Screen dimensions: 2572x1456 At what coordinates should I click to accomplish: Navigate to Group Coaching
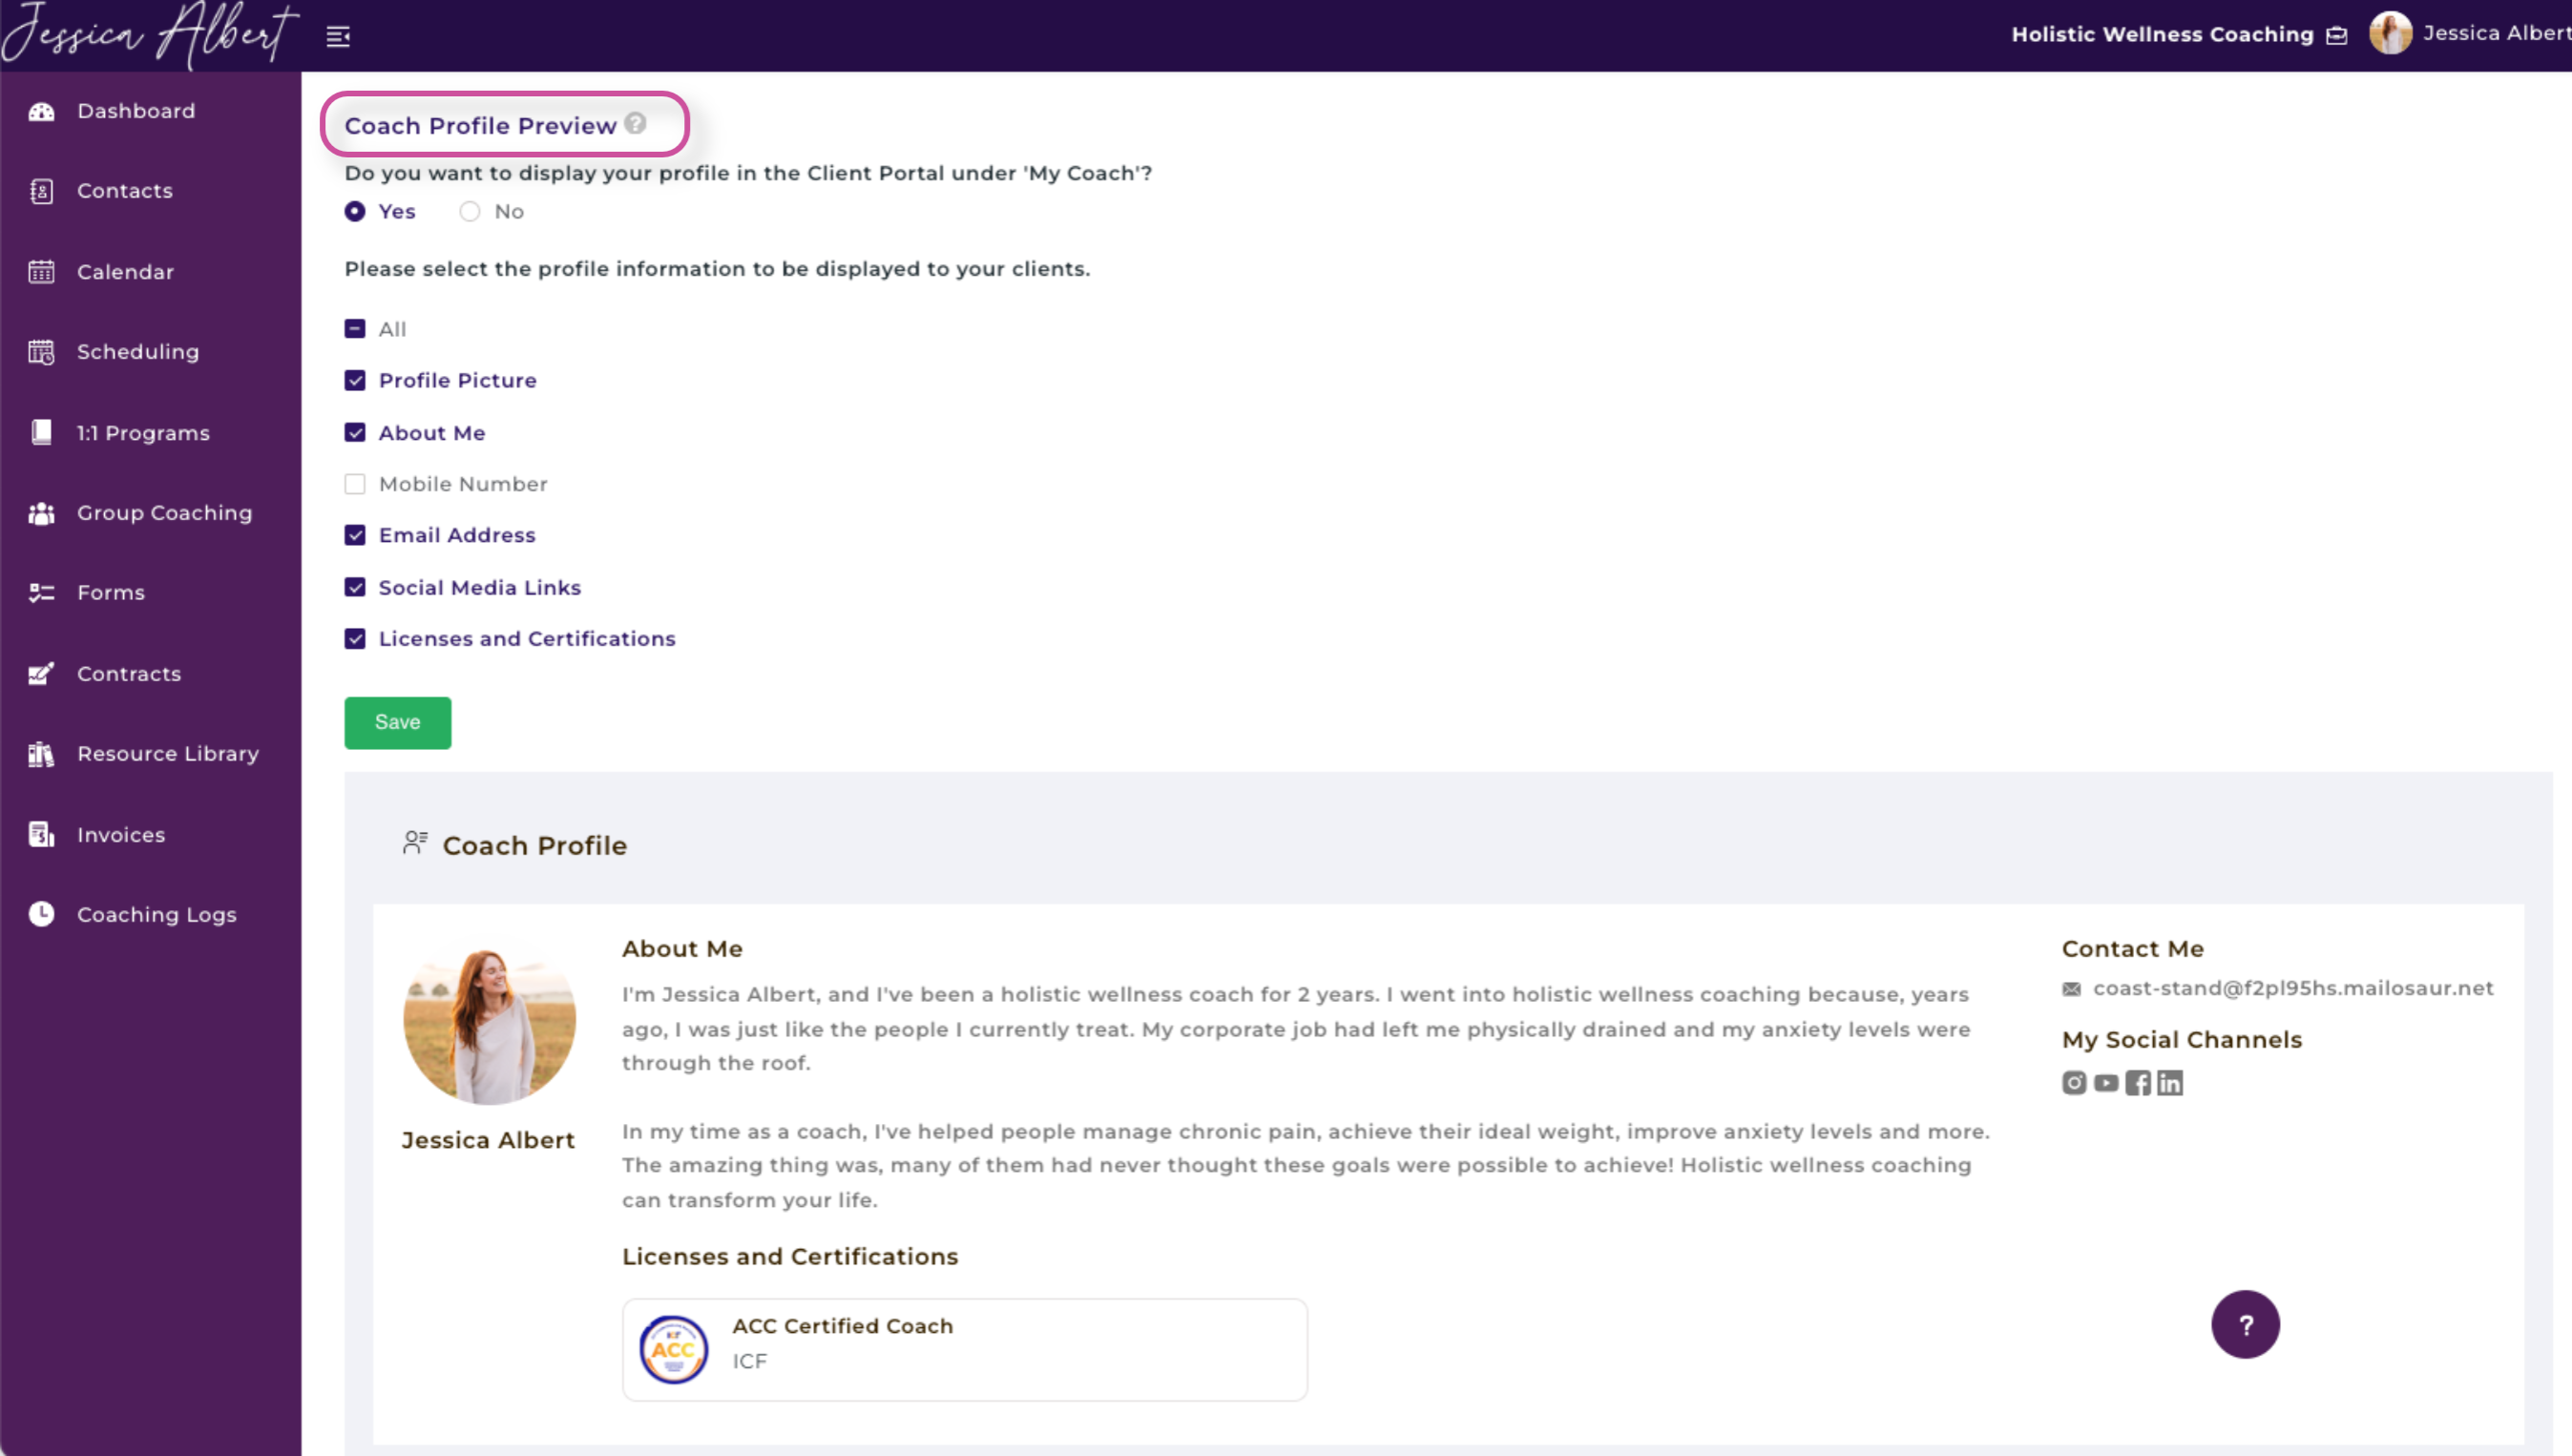(x=150, y=513)
